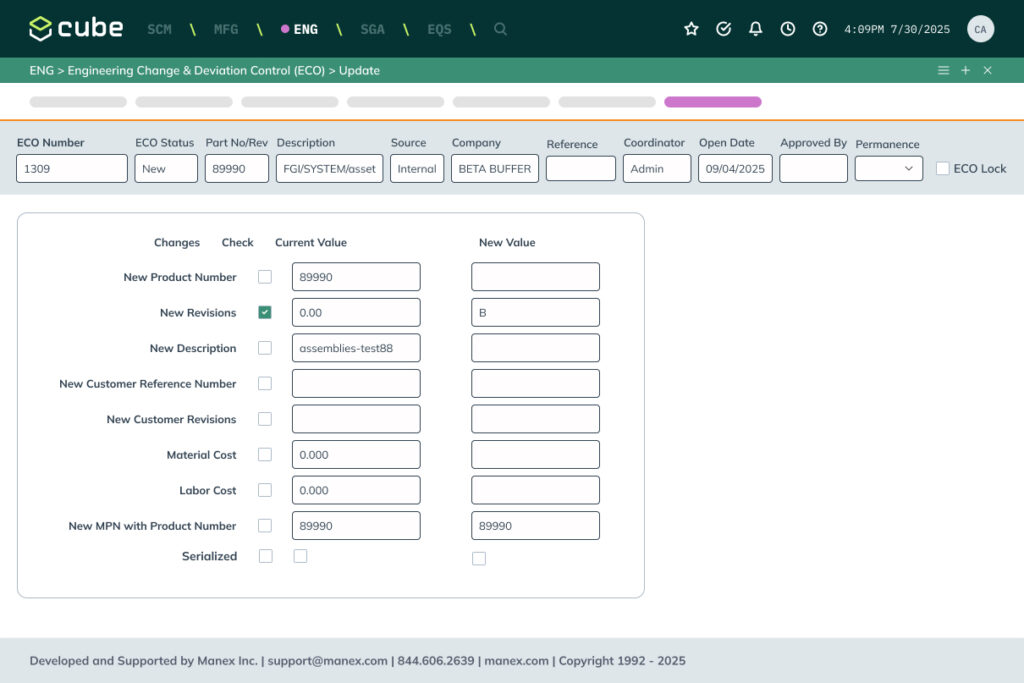Expand the Permanence dropdown
This screenshot has height=683, width=1024.
(x=888, y=169)
